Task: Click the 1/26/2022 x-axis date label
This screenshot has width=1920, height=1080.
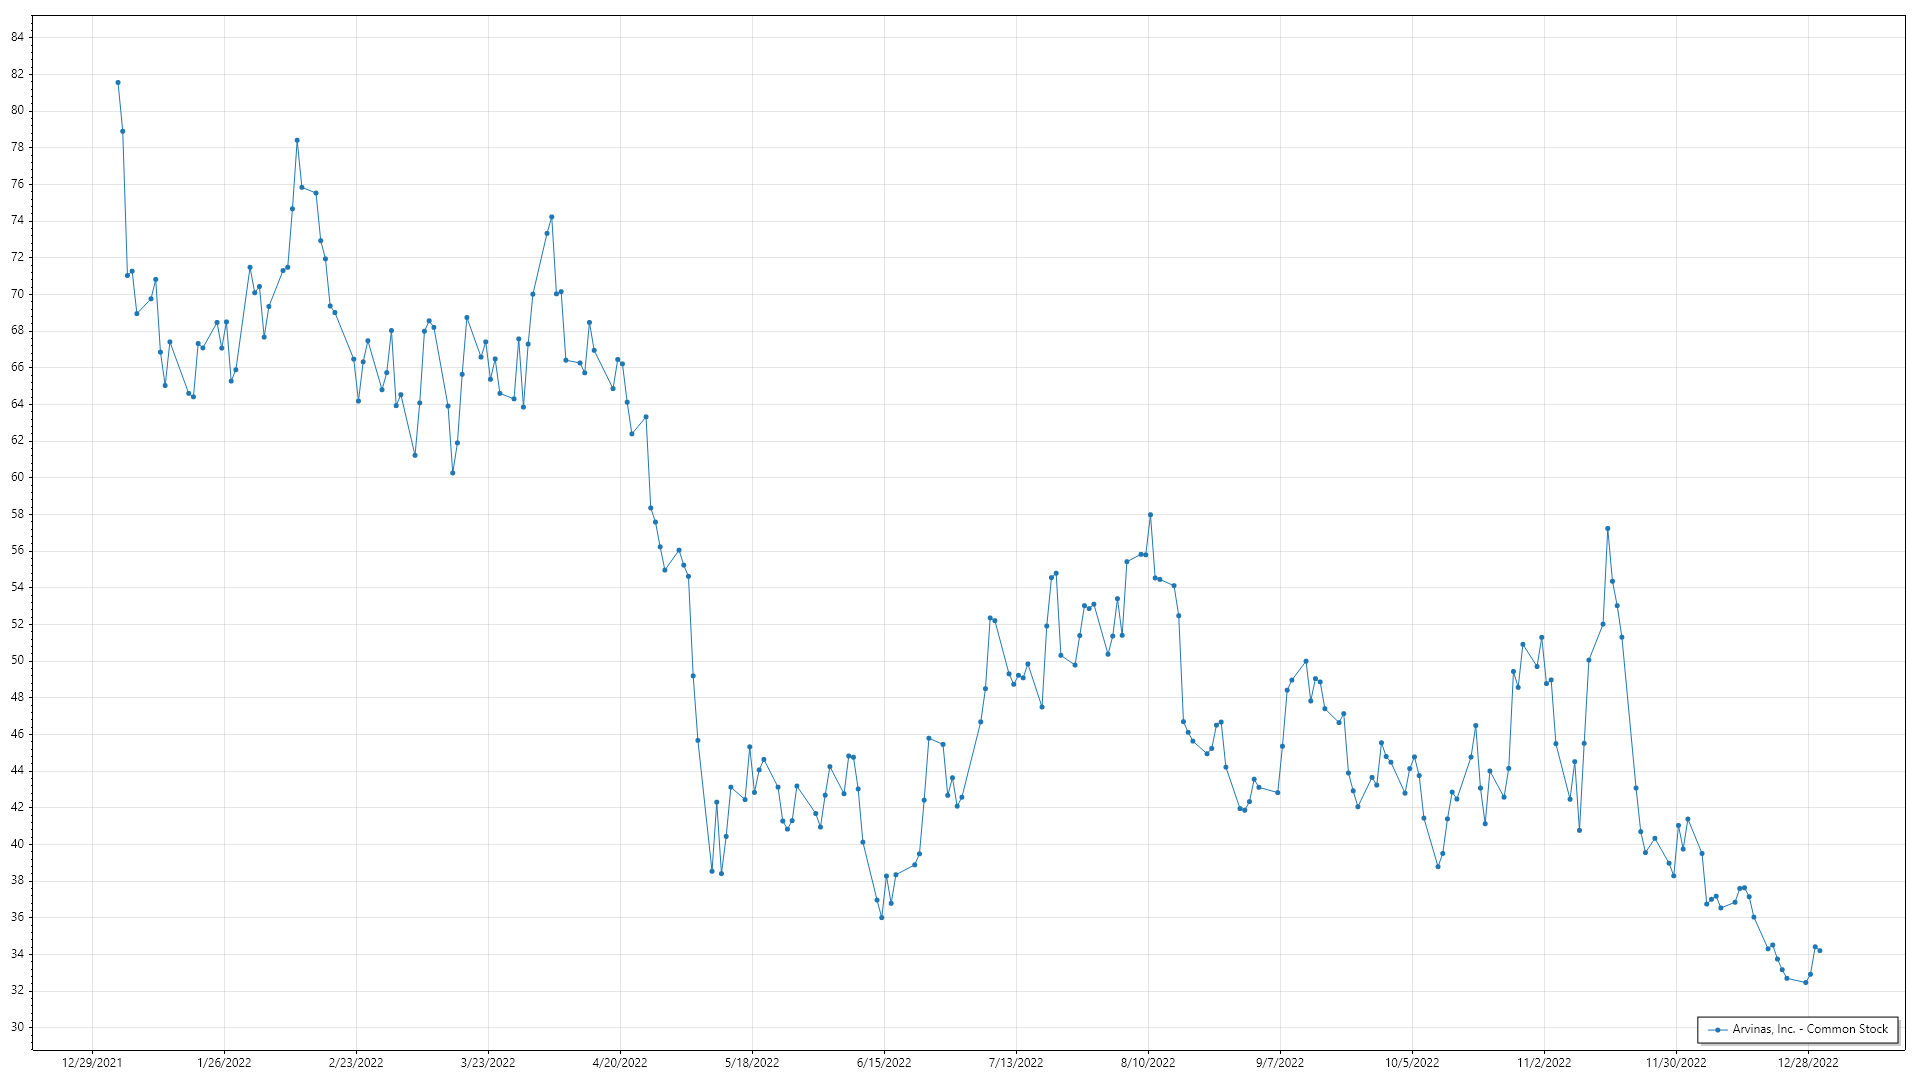Action: [224, 1063]
